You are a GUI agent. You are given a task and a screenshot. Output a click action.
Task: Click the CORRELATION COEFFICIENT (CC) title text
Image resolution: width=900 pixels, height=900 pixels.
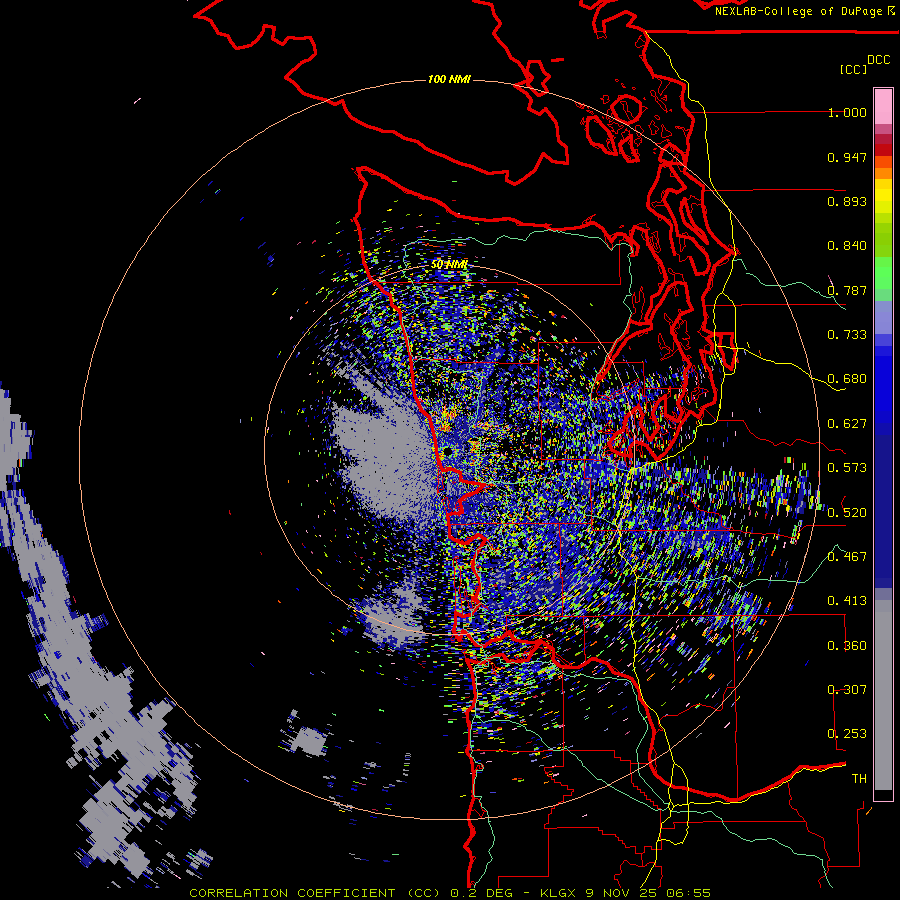point(315,893)
